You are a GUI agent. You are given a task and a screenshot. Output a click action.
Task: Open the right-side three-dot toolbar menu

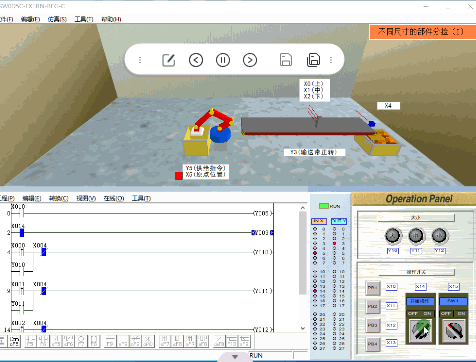331,60
